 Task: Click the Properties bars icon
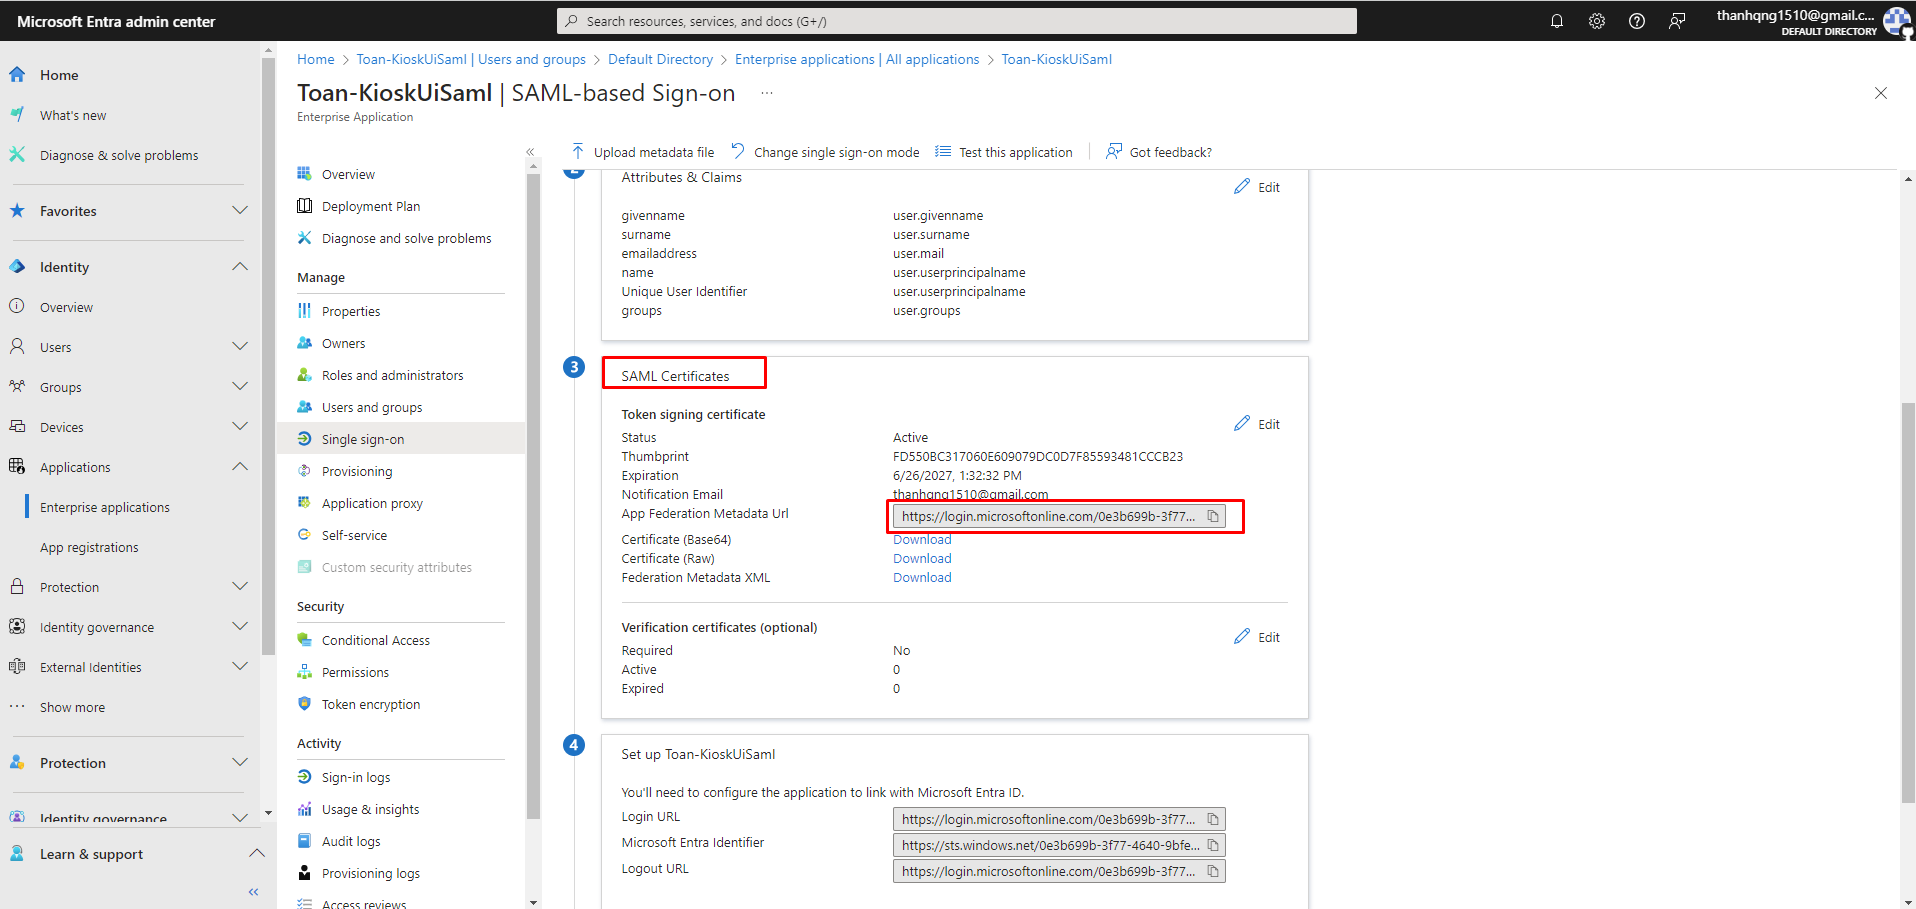pyautogui.click(x=304, y=311)
